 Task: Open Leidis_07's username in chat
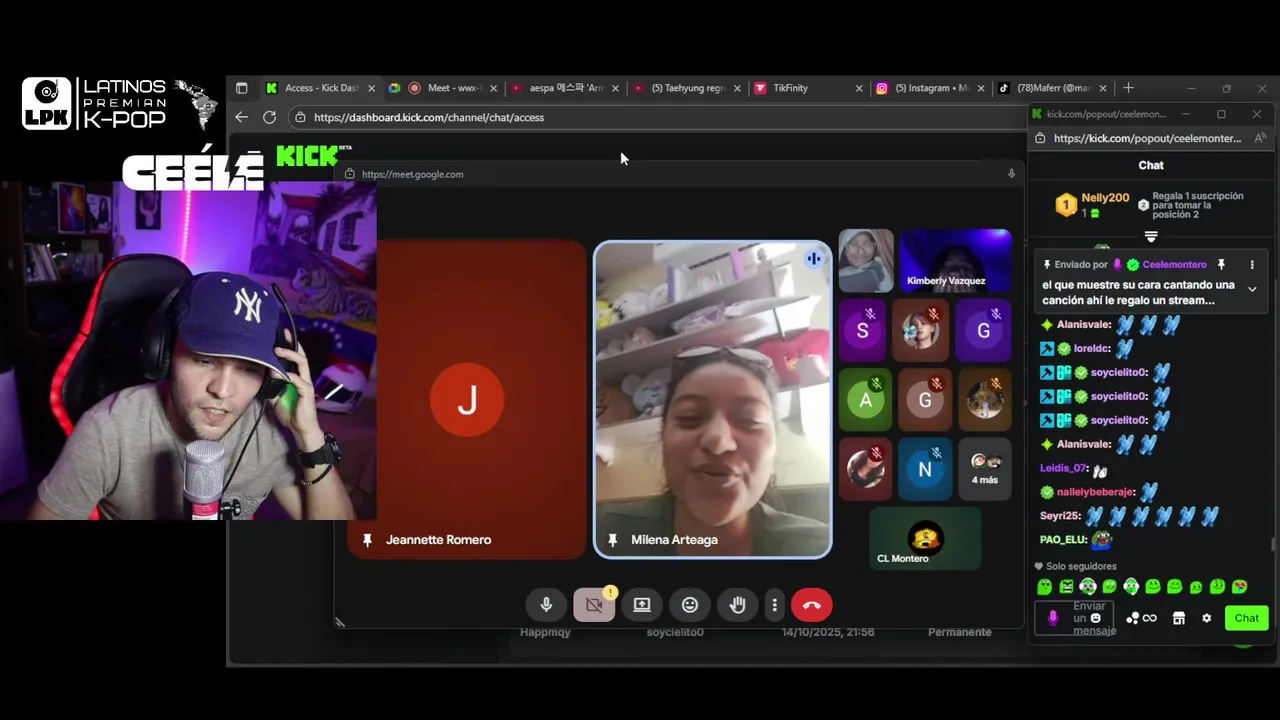coord(1064,468)
